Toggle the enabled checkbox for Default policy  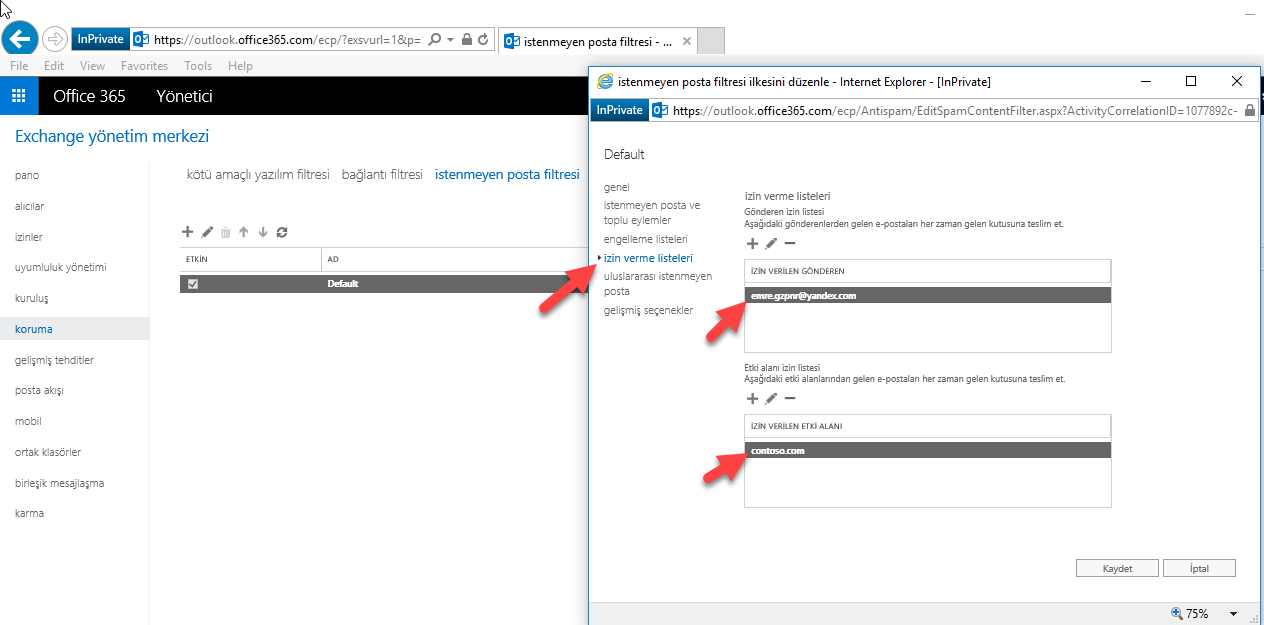[x=193, y=284]
